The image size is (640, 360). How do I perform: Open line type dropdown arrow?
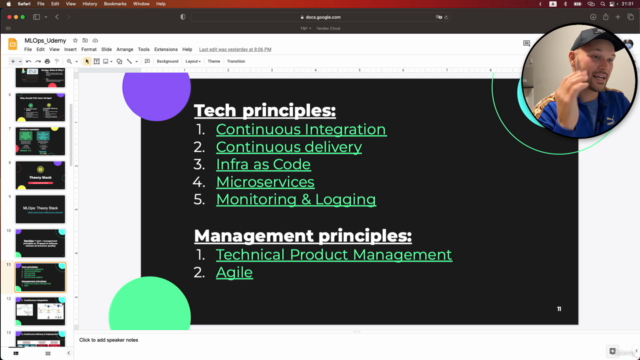[x=136, y=62]
